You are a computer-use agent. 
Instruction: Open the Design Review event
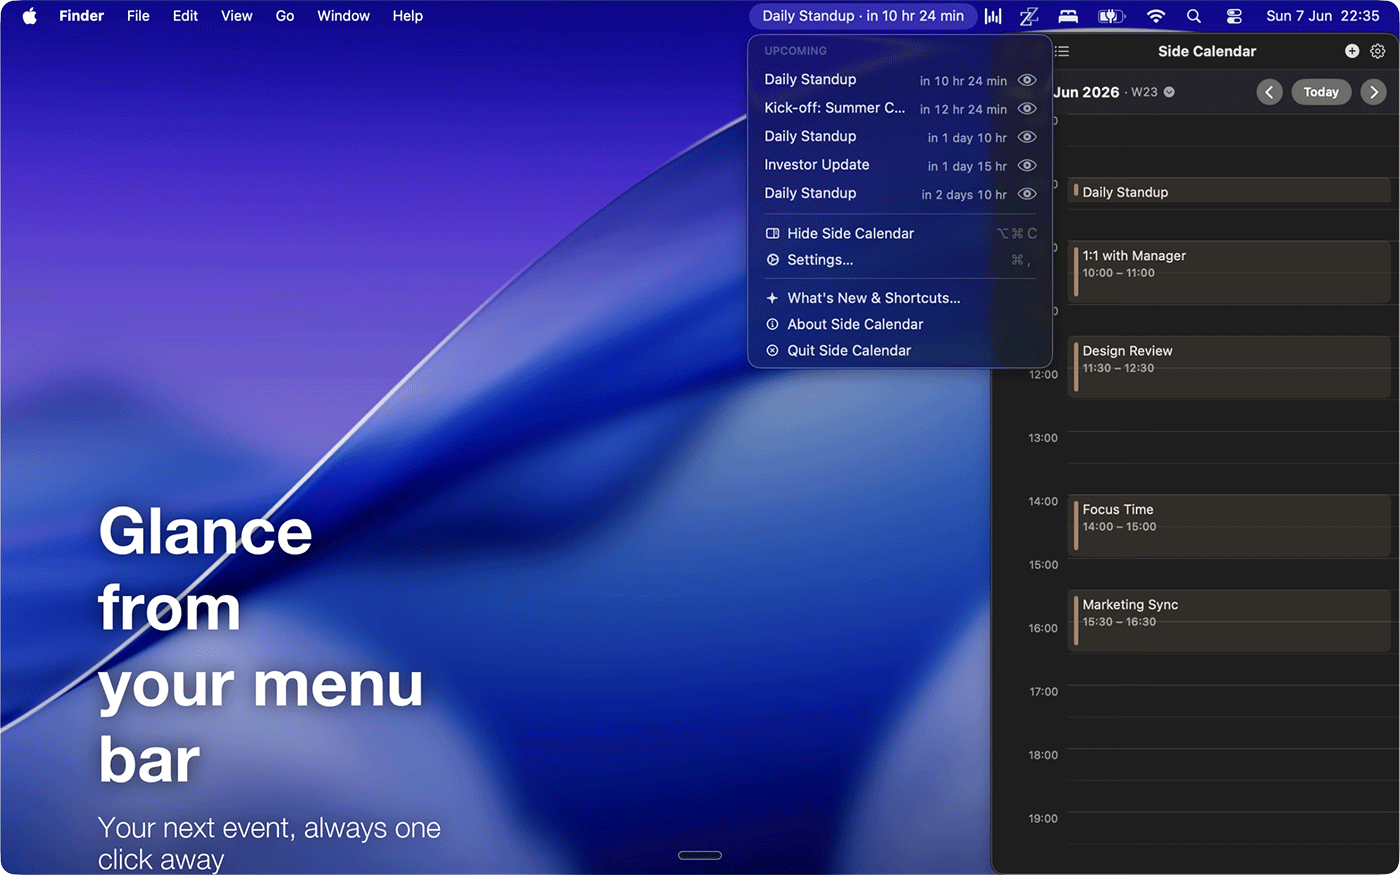coord(1229,367)
